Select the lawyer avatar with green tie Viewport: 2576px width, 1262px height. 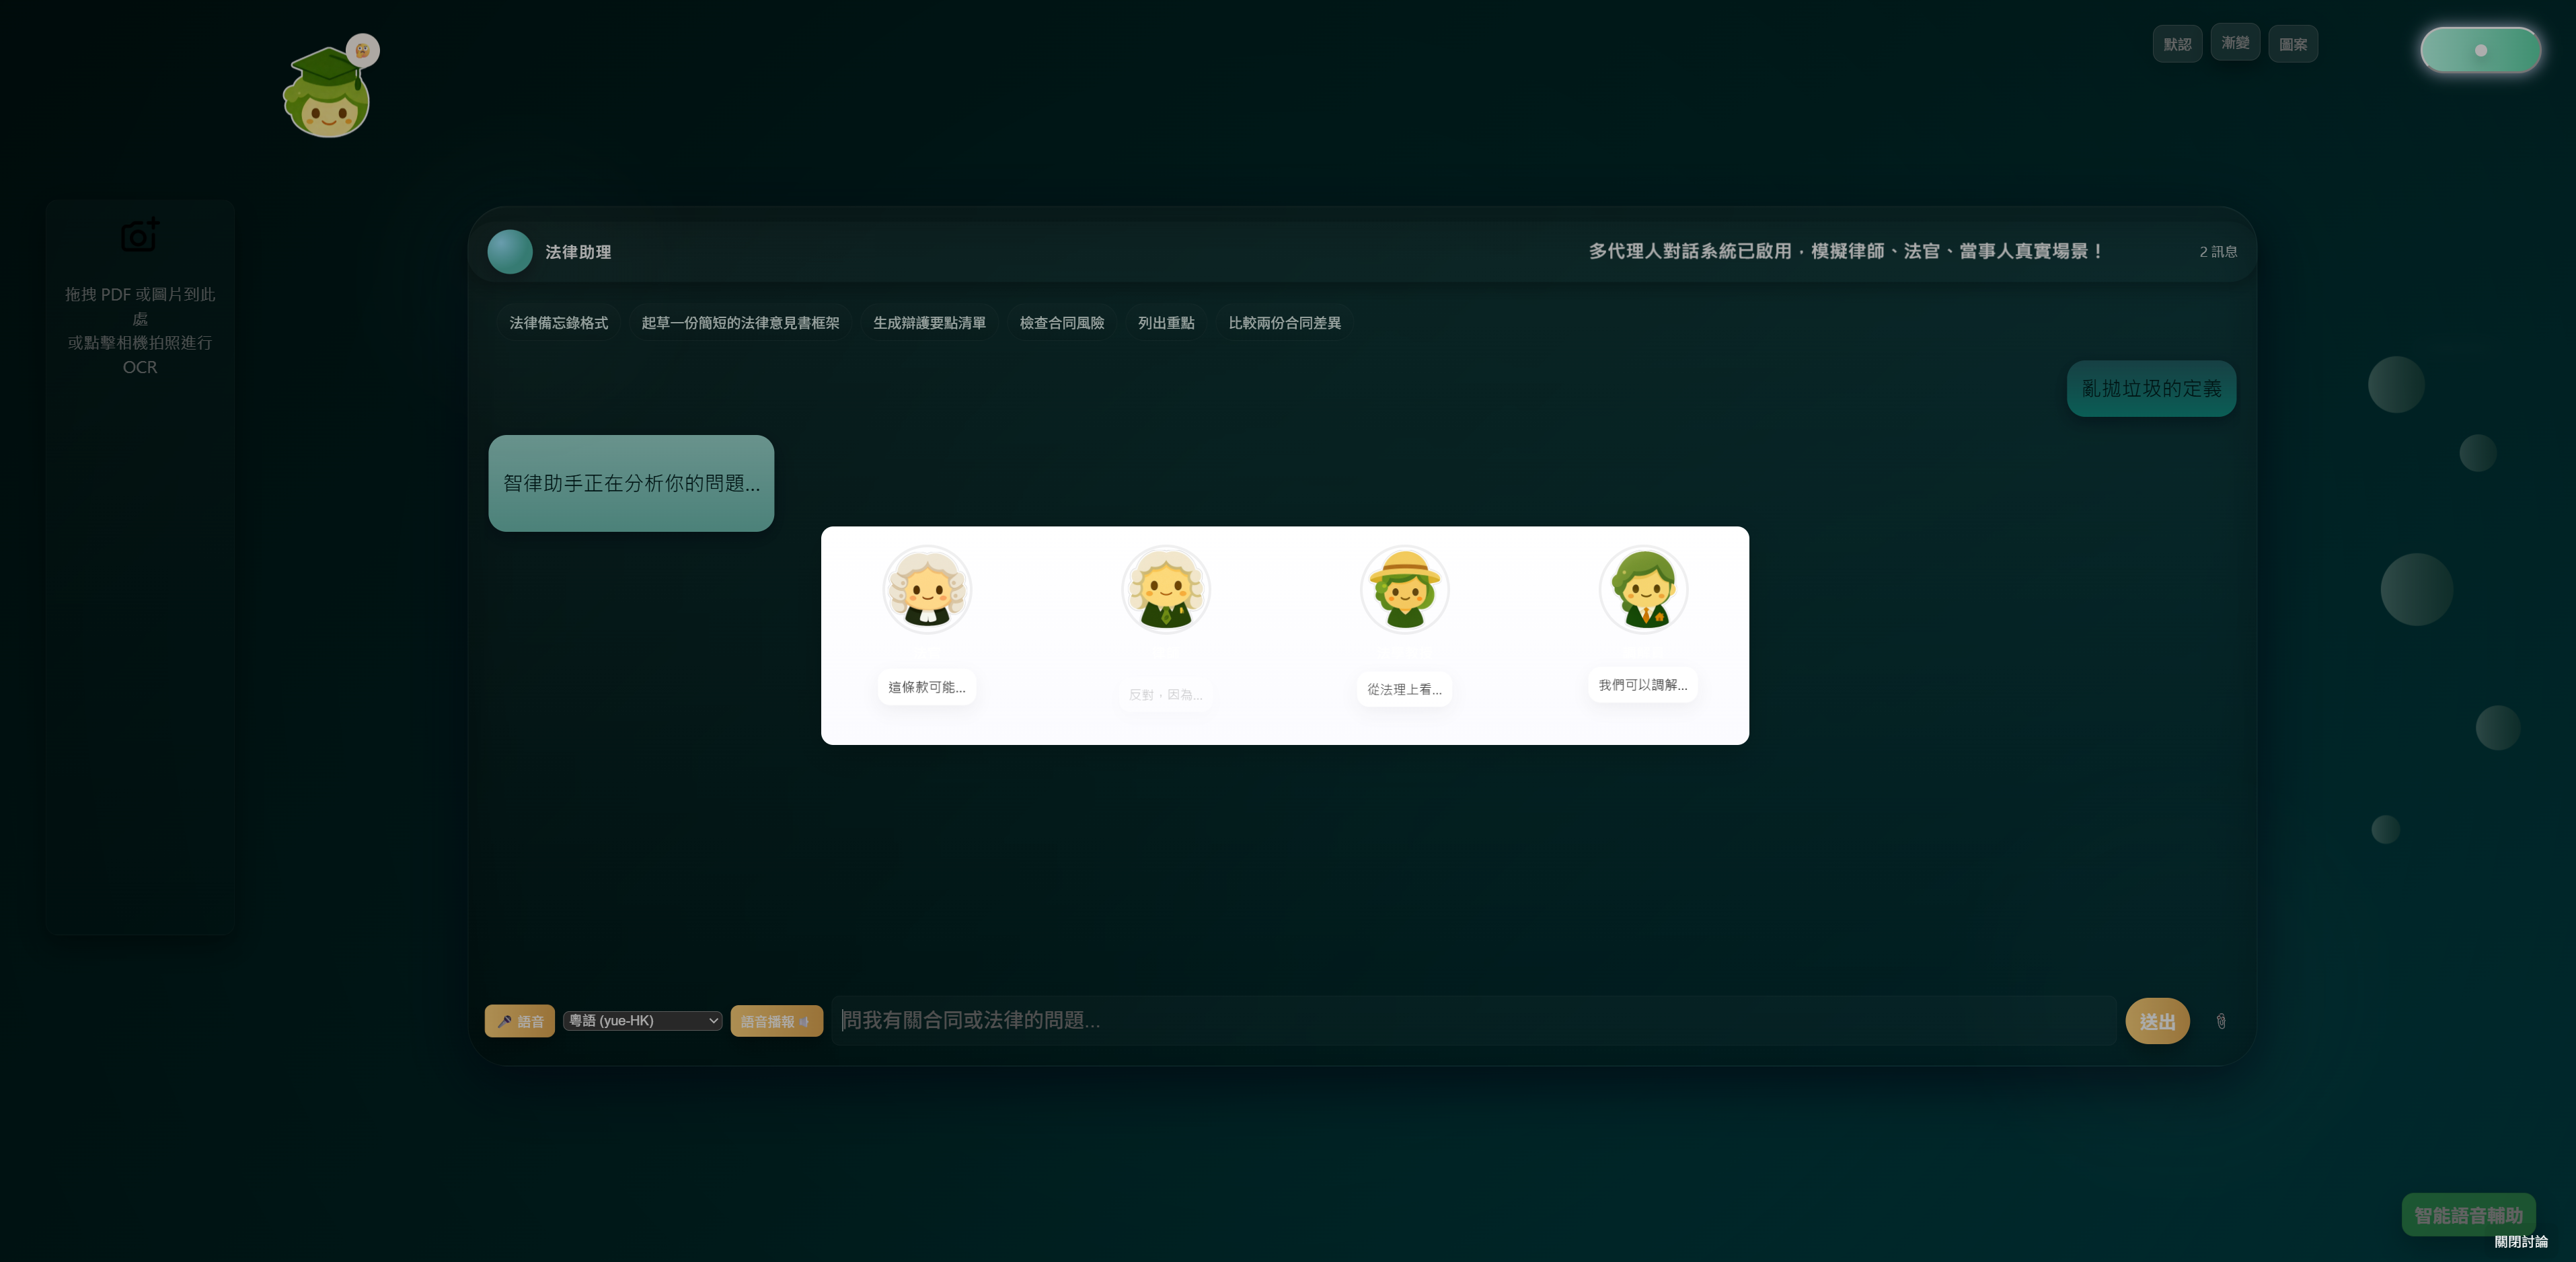(1166, 589)
